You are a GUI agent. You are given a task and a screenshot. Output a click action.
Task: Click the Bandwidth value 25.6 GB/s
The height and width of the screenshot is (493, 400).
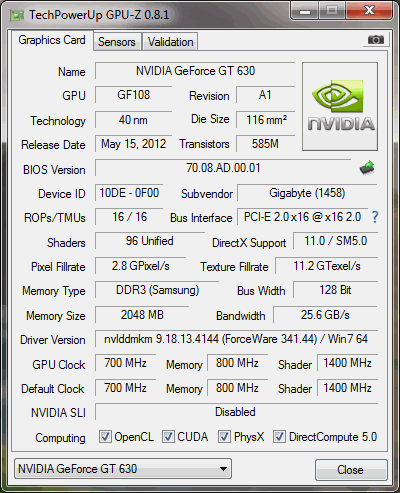(x=325, y=315)
